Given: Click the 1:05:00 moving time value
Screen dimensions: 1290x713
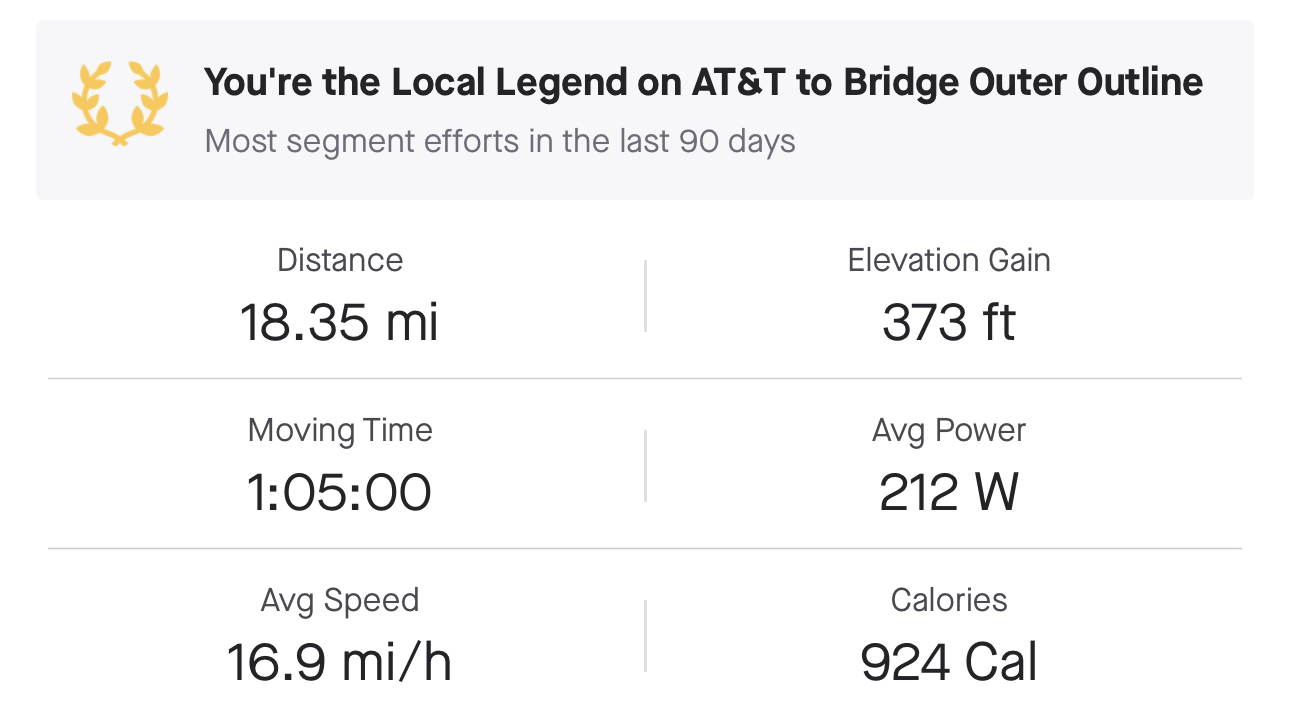Looking at the screenshot, I should pyautogui.click(x=340, y=492).
